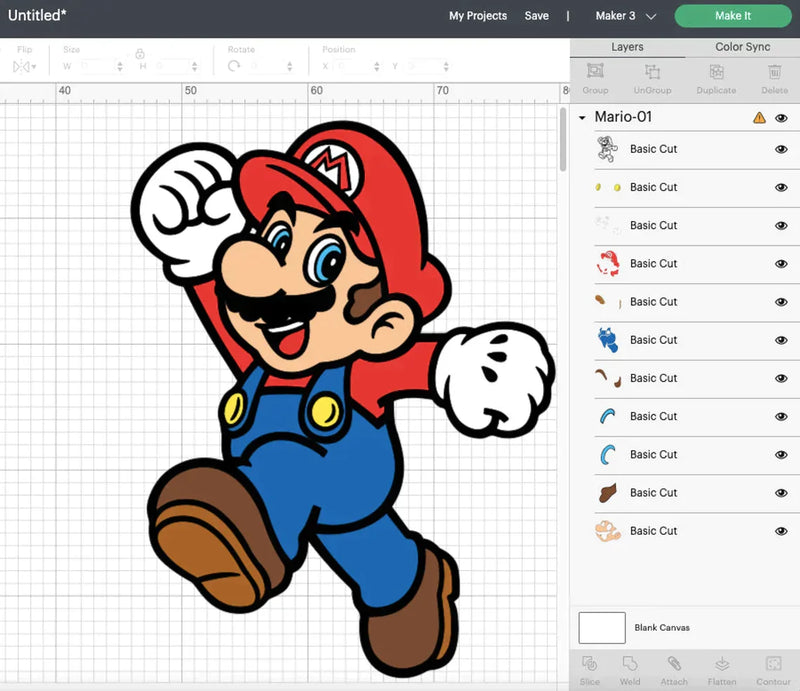This screenshot has height=691, width=800.
Task: Click the warning triangle on Mario-01
Action: pos(759,118)
